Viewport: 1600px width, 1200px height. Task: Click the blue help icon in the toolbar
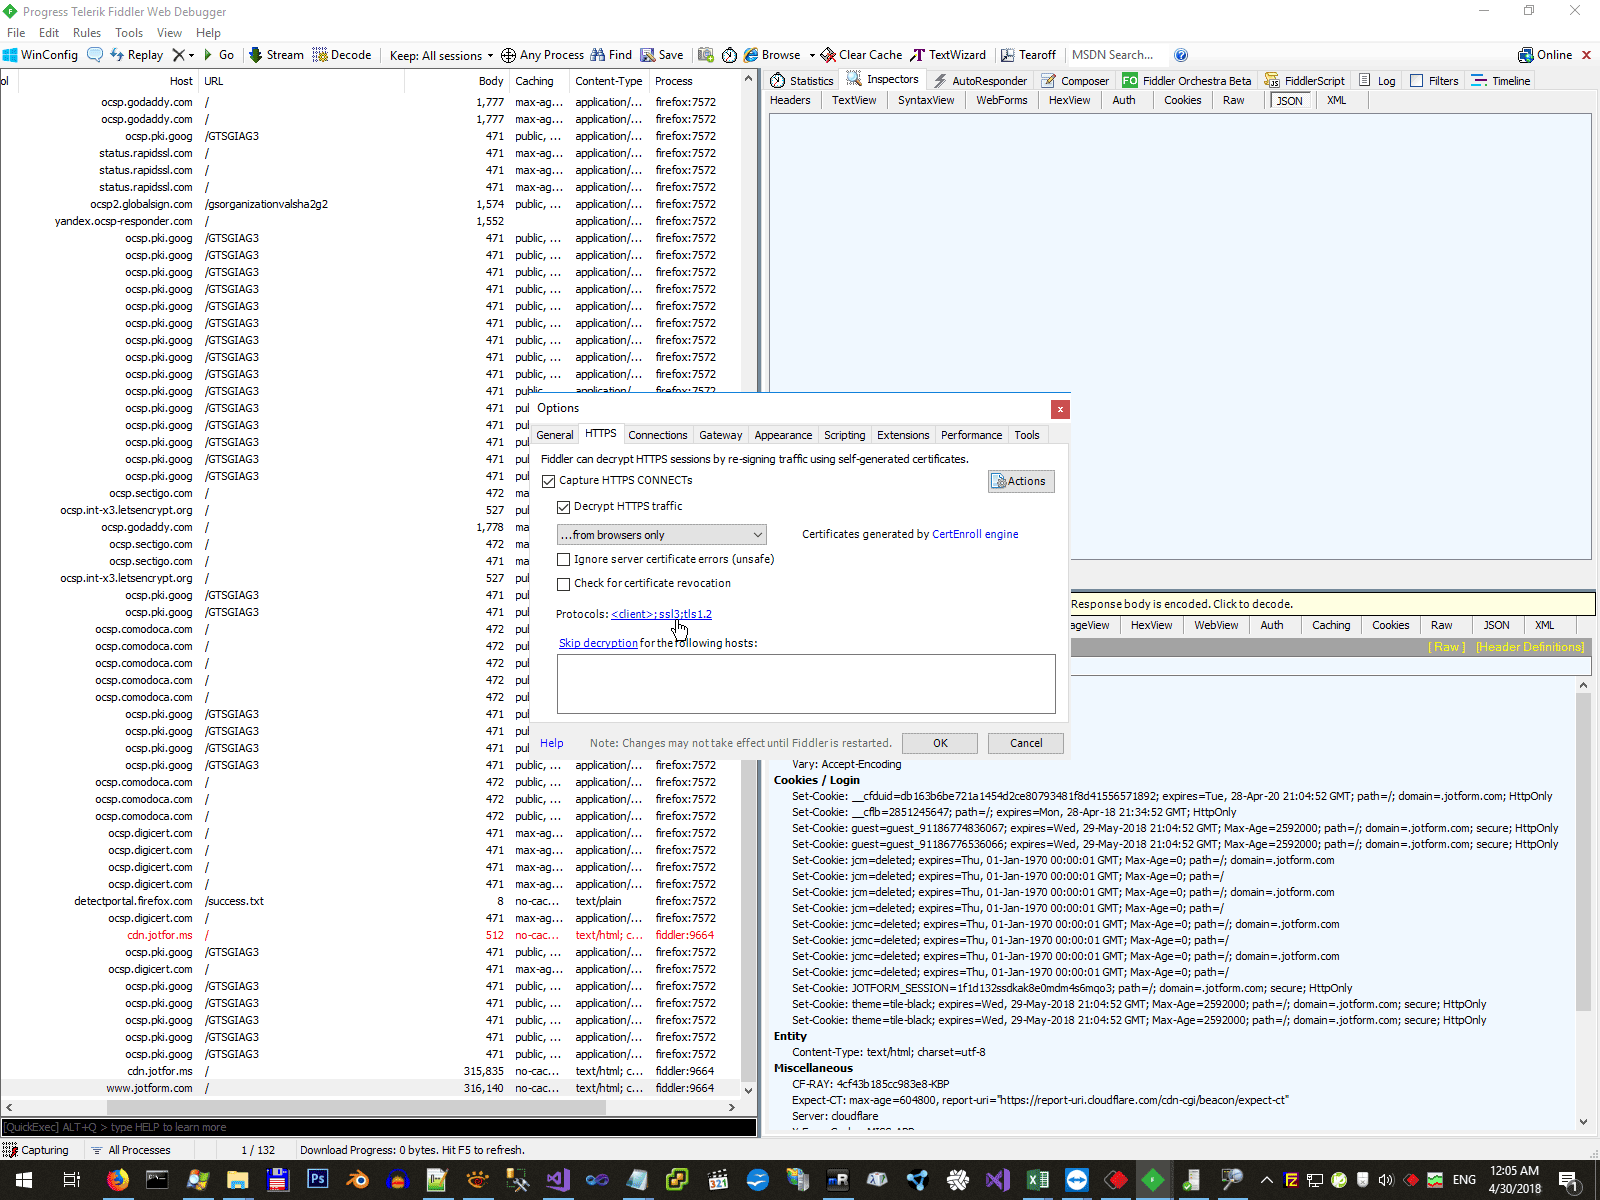pyautogui.click(x=1181, y=55)
